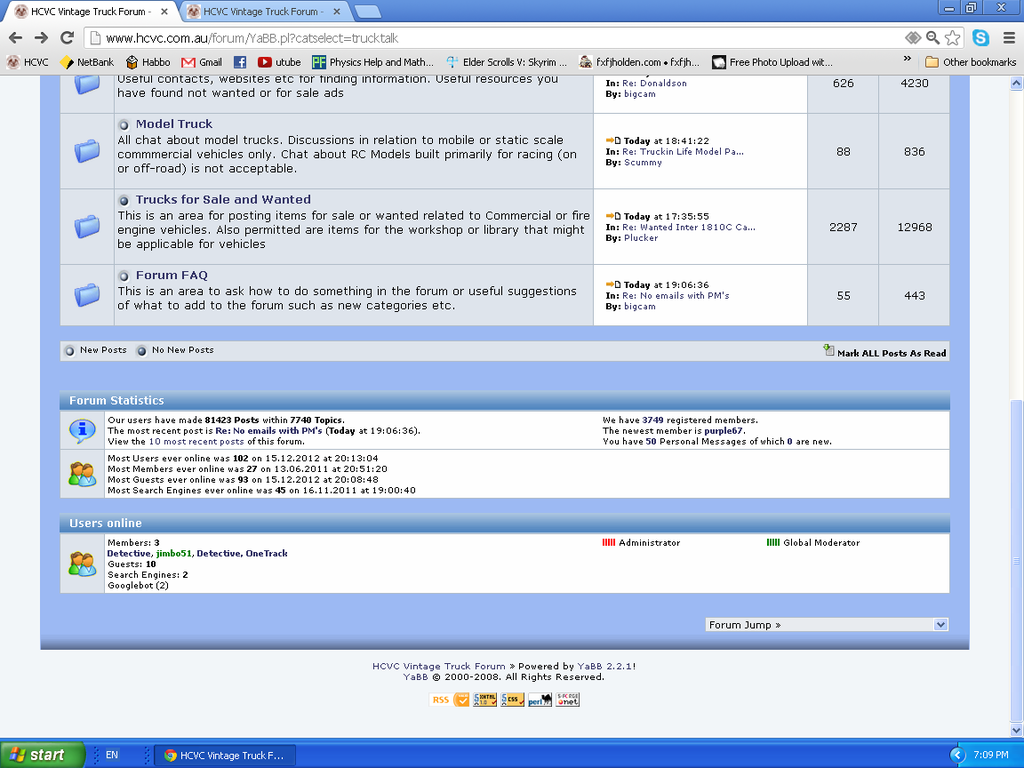Click Mark ALL Posts As Read
Screen dimensions: 1024x768
[890, 353]
